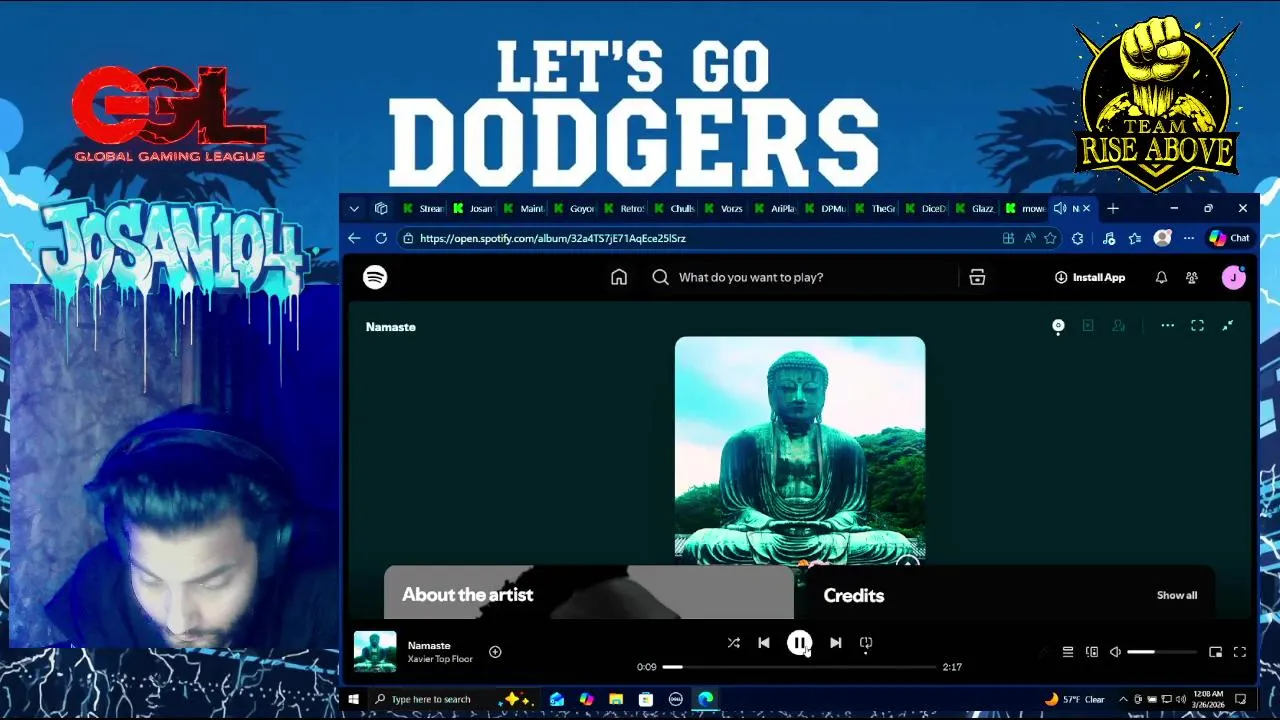Image resolution: width=1280 pixels, height=720 pixels.
Task: Skip to the previous track
Action: (764, 643)
